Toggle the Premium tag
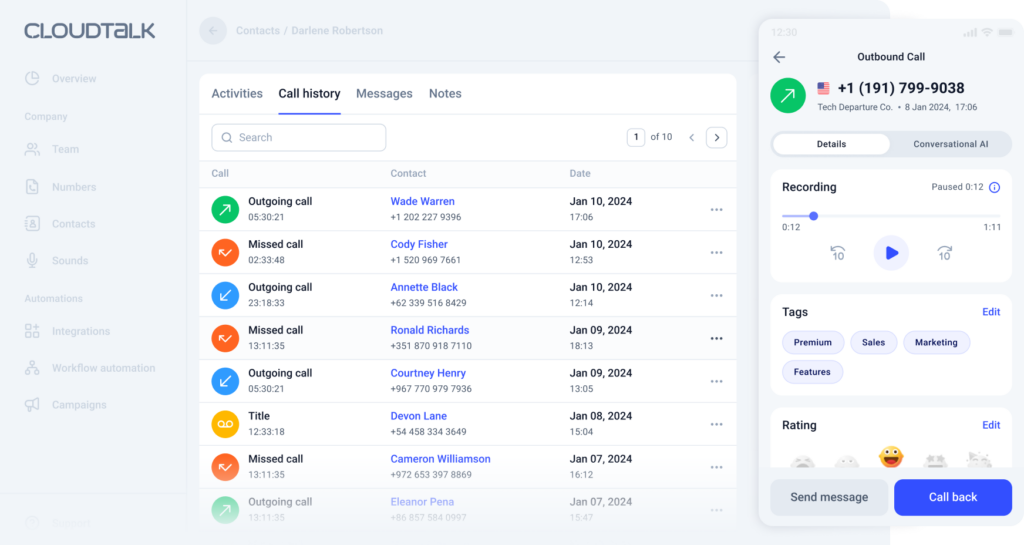Screen dimensions: 1024x545 click(x=812, y=342)
